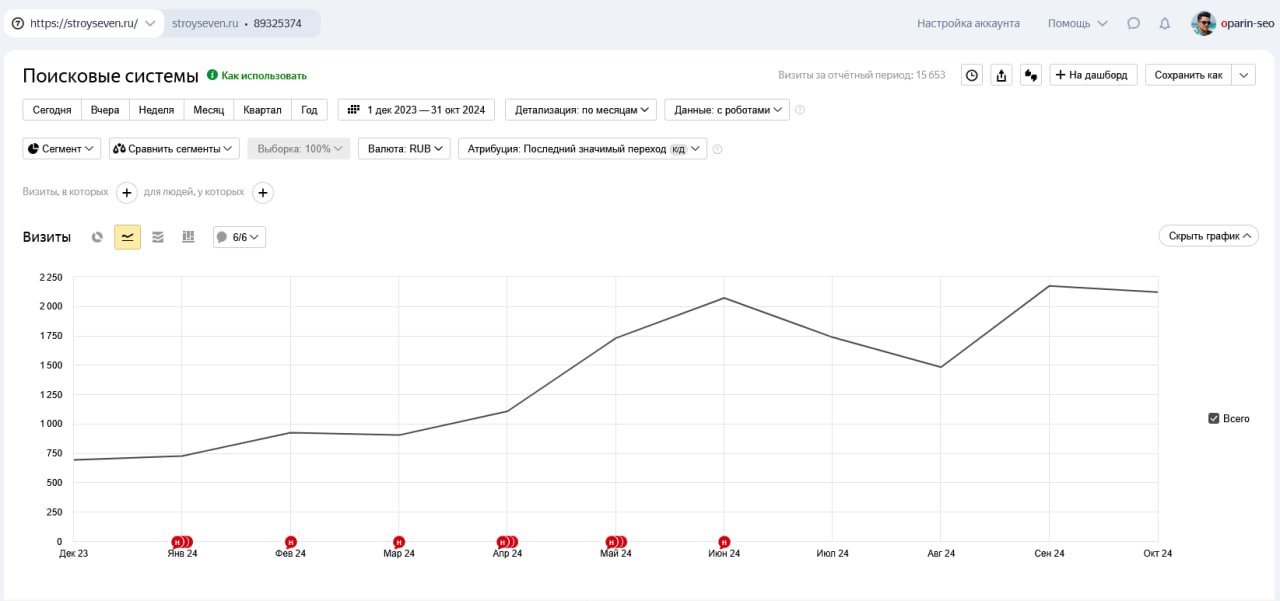Open the chat messages icon
This screenshot has width=1280, height=601.
coord(1133,23)
